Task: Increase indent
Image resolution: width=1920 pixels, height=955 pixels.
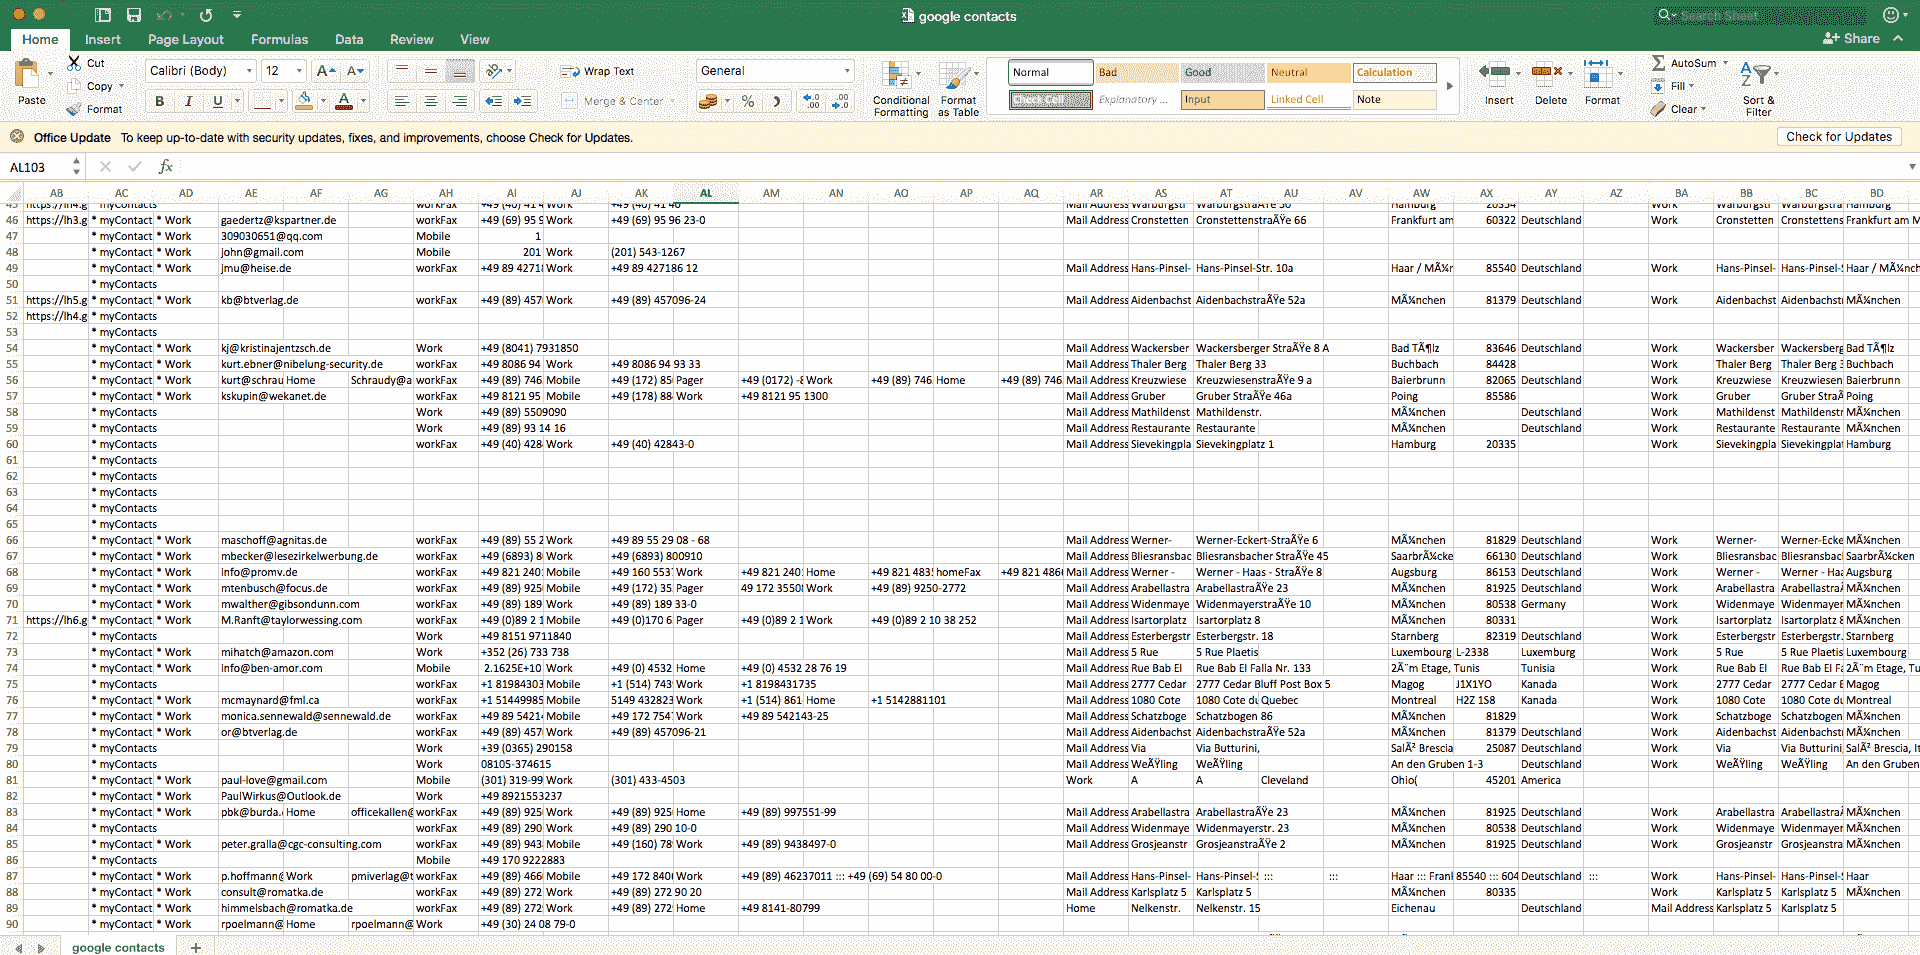Action: (x=522, y=101)
